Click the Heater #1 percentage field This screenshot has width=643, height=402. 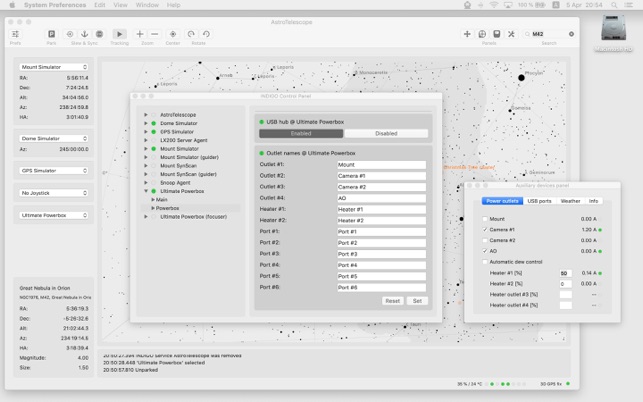pos(565,273)
